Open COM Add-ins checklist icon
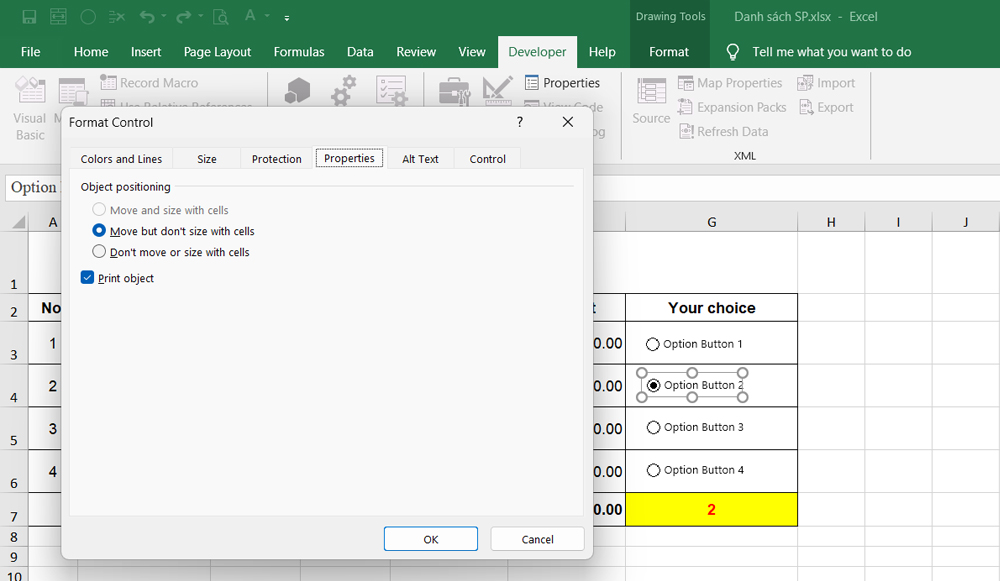The width and height of the screenshot is (1000, 581). 391,91
